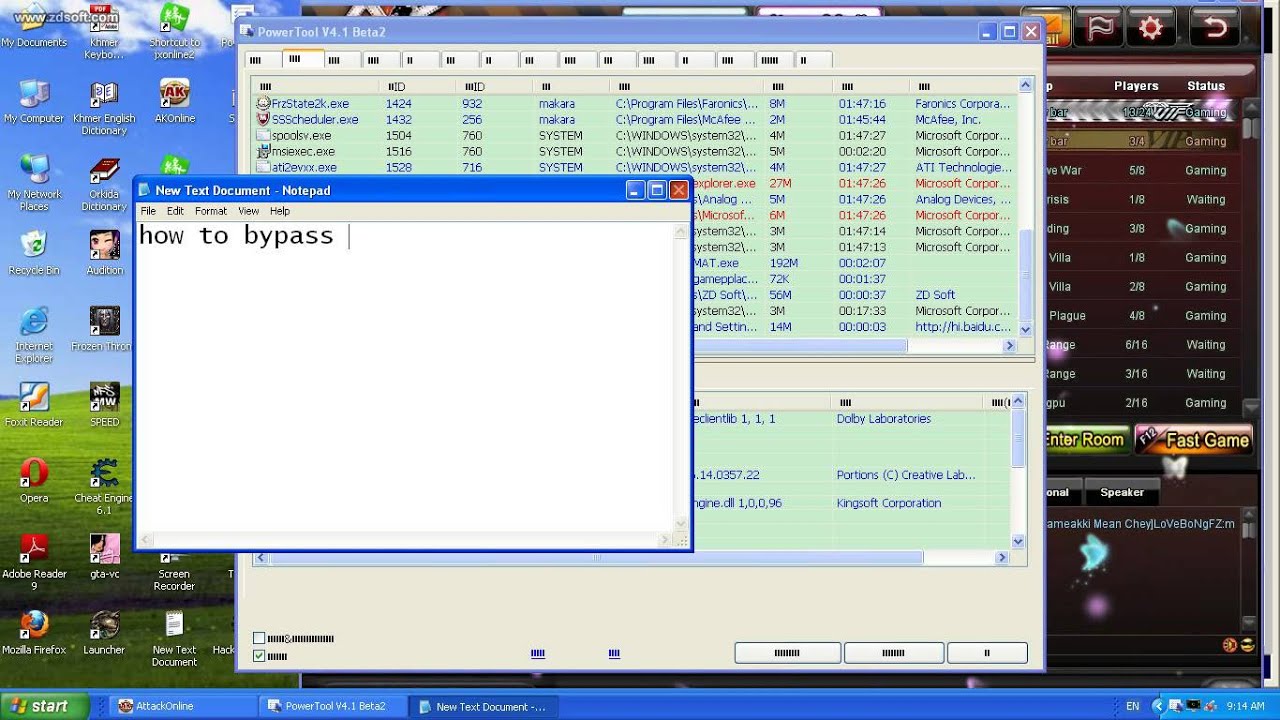
Task: Click the Fast Game button
Action: 1194,440
